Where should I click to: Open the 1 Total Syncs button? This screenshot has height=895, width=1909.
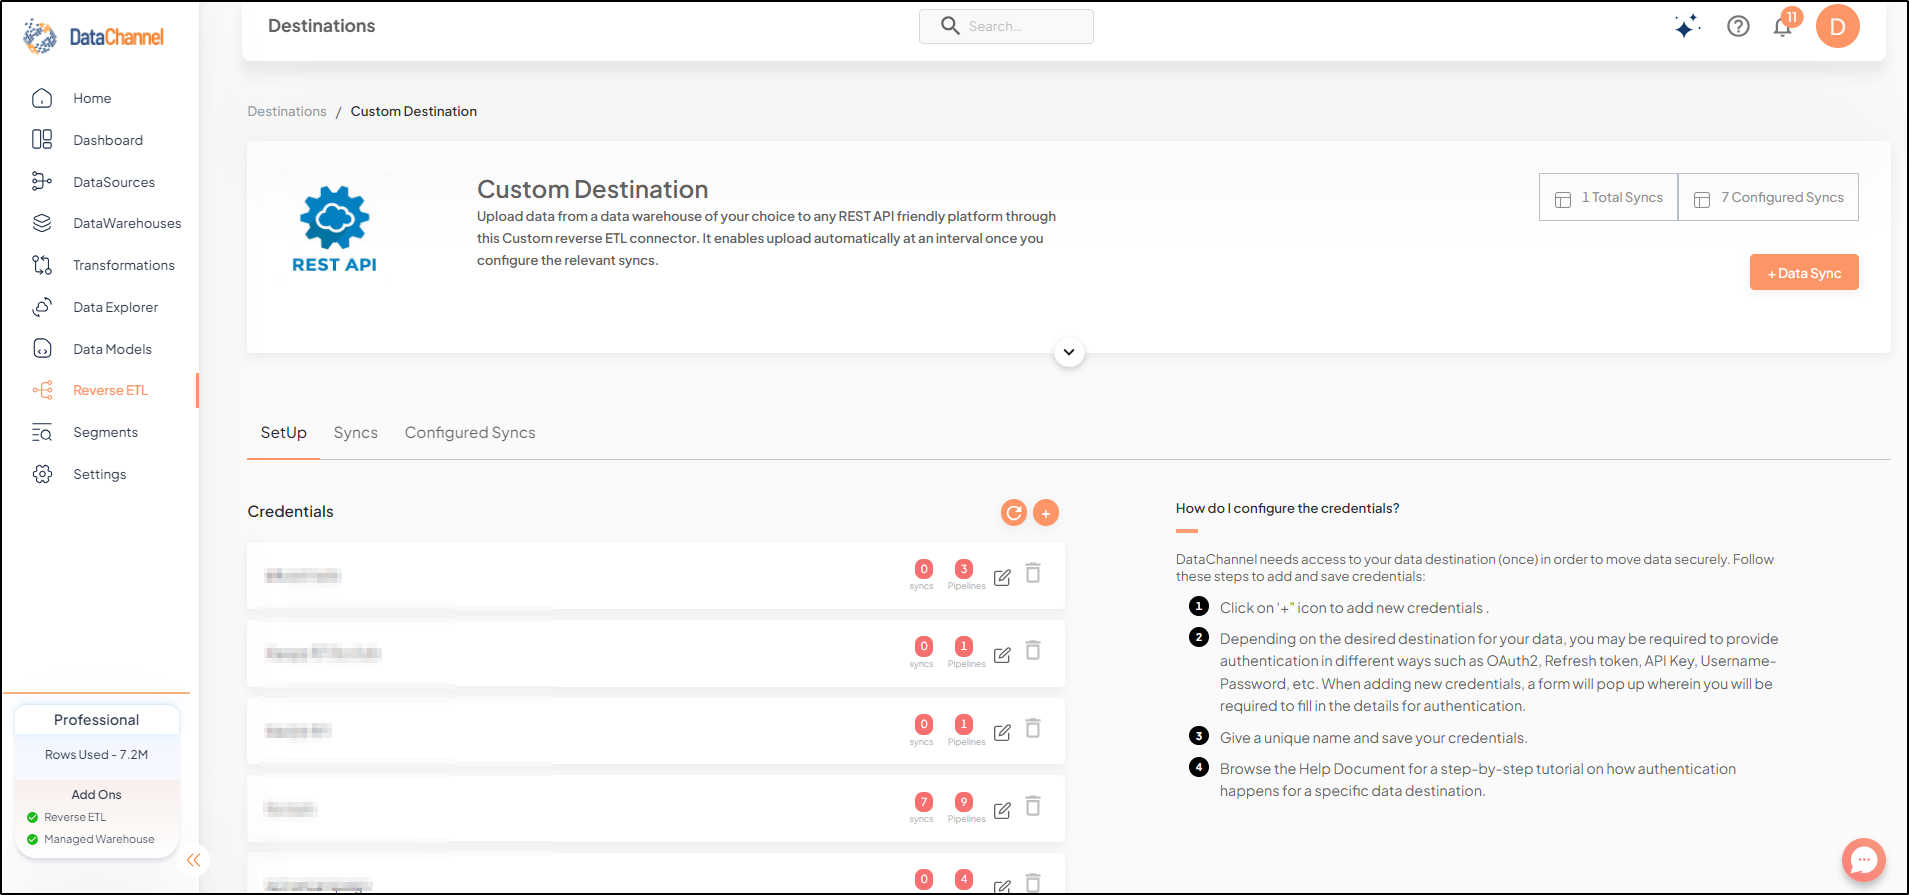click(1608, 197)
